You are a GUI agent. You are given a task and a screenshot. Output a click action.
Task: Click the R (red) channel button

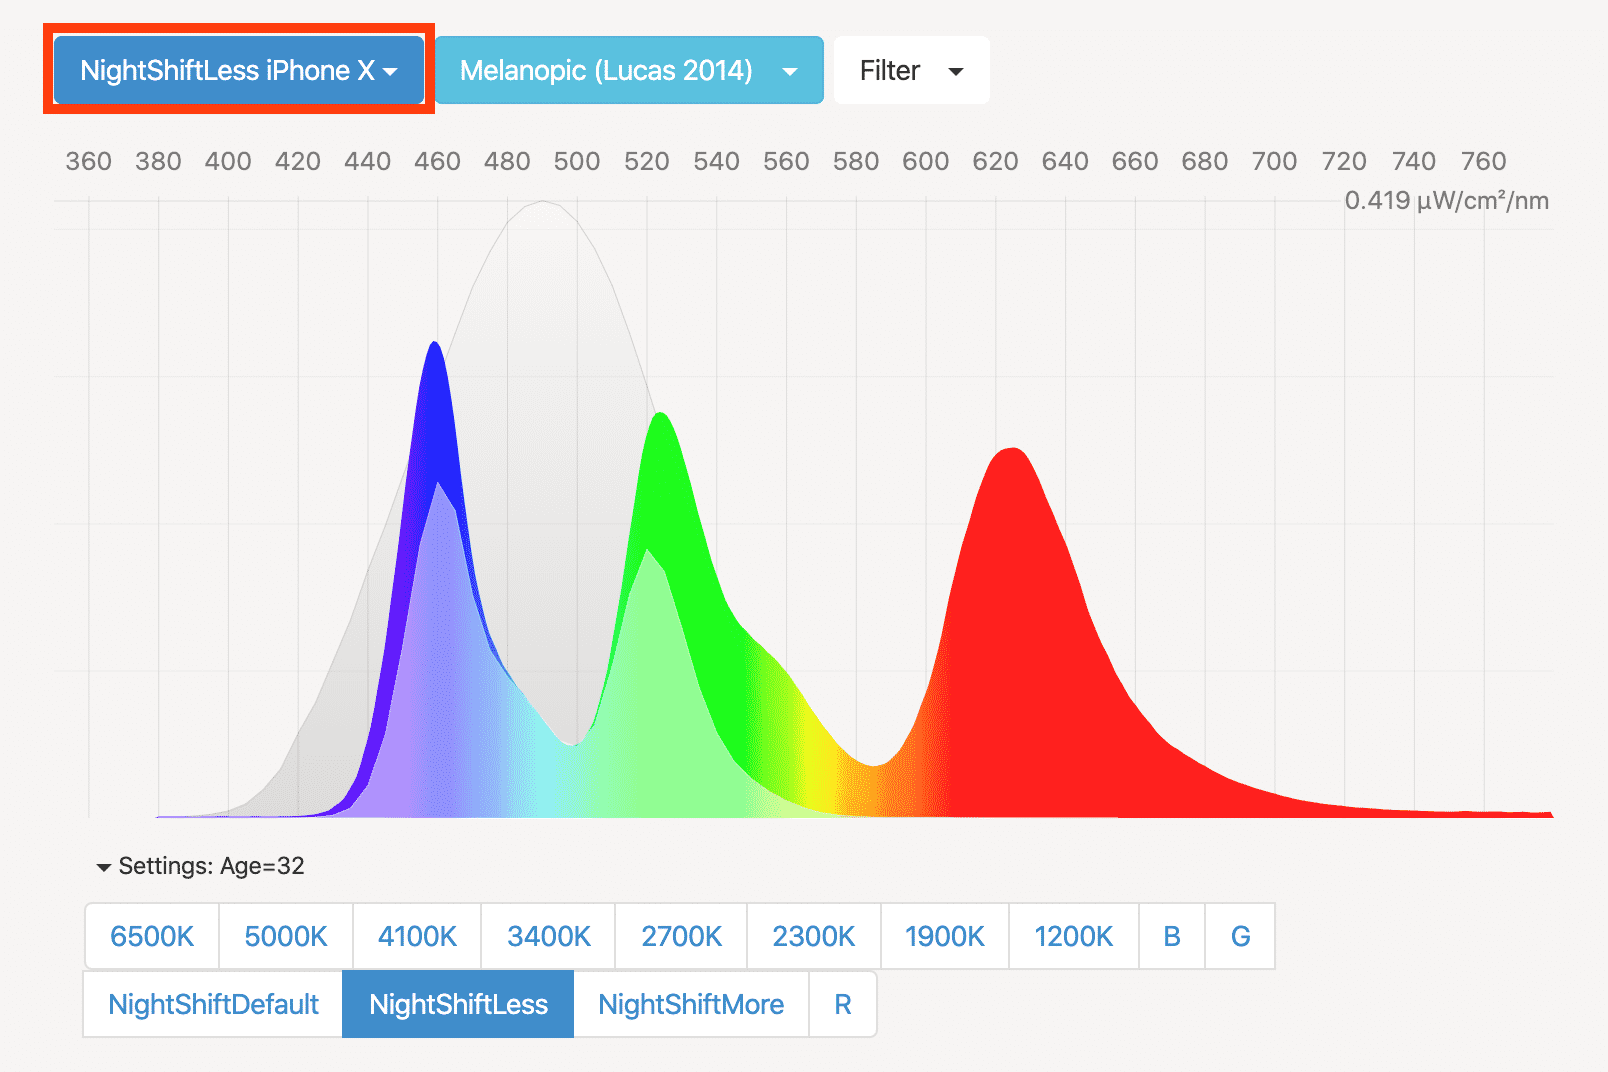coord(843,1004)
